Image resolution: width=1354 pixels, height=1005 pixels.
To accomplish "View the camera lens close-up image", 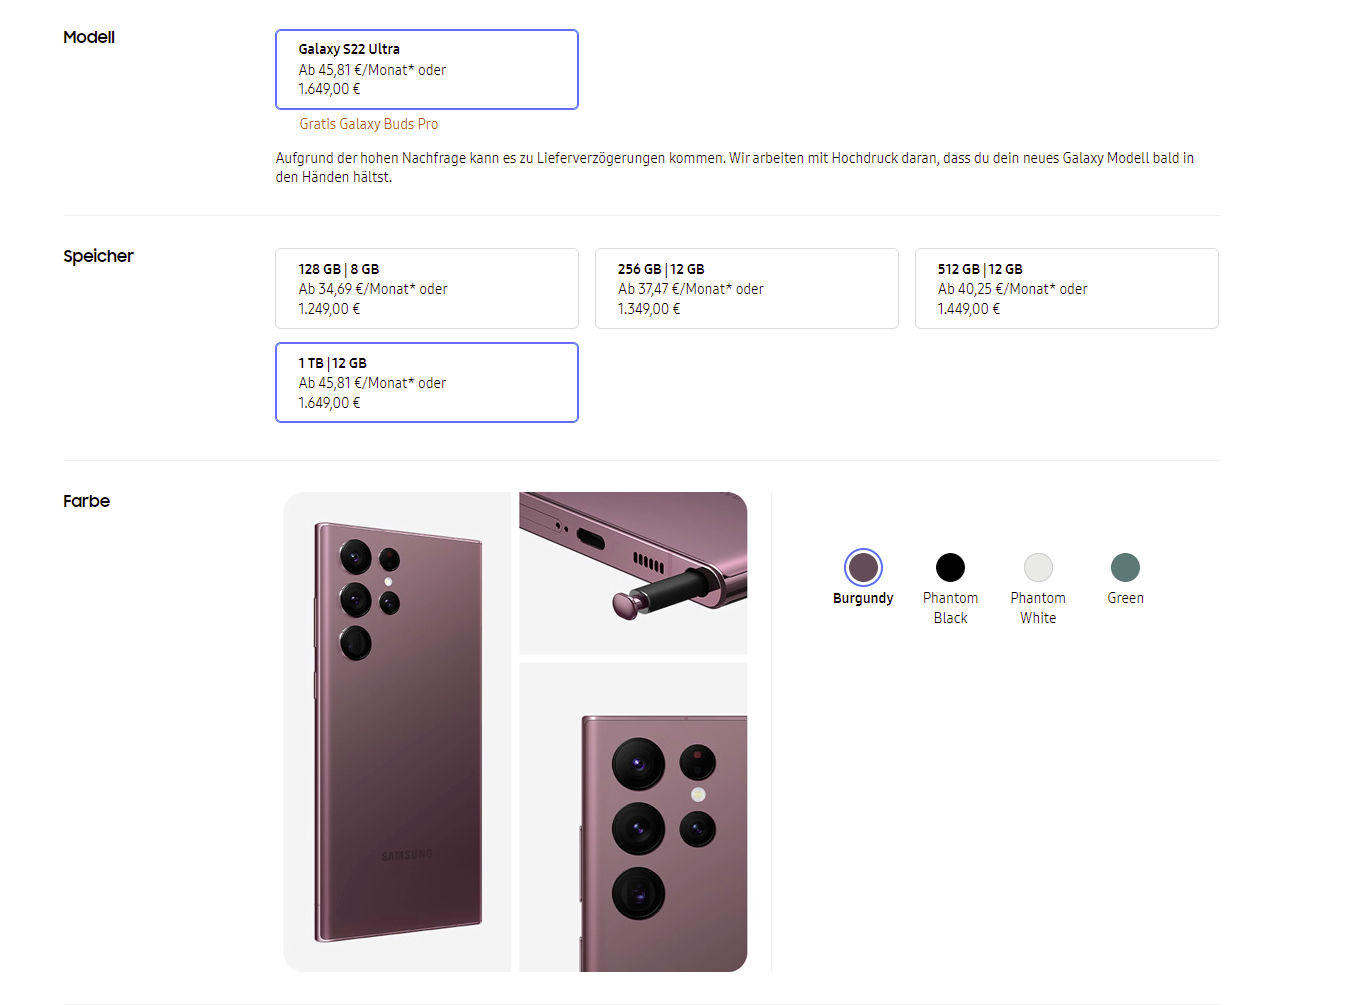I will tap(633, 817).
